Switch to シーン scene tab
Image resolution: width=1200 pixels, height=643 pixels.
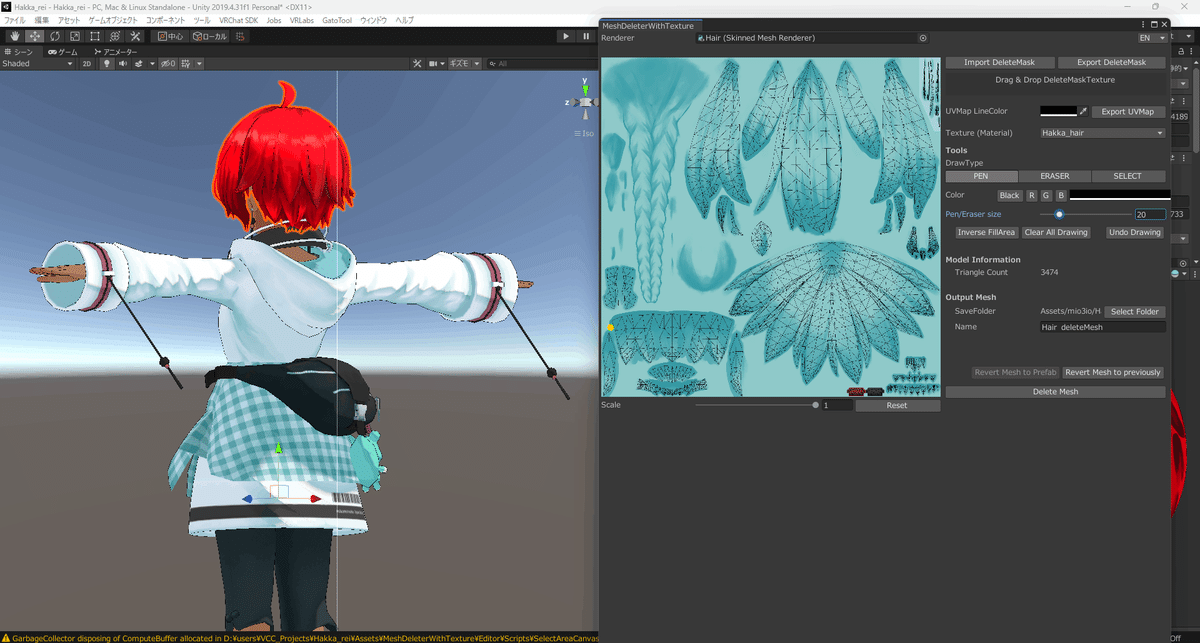19,51
